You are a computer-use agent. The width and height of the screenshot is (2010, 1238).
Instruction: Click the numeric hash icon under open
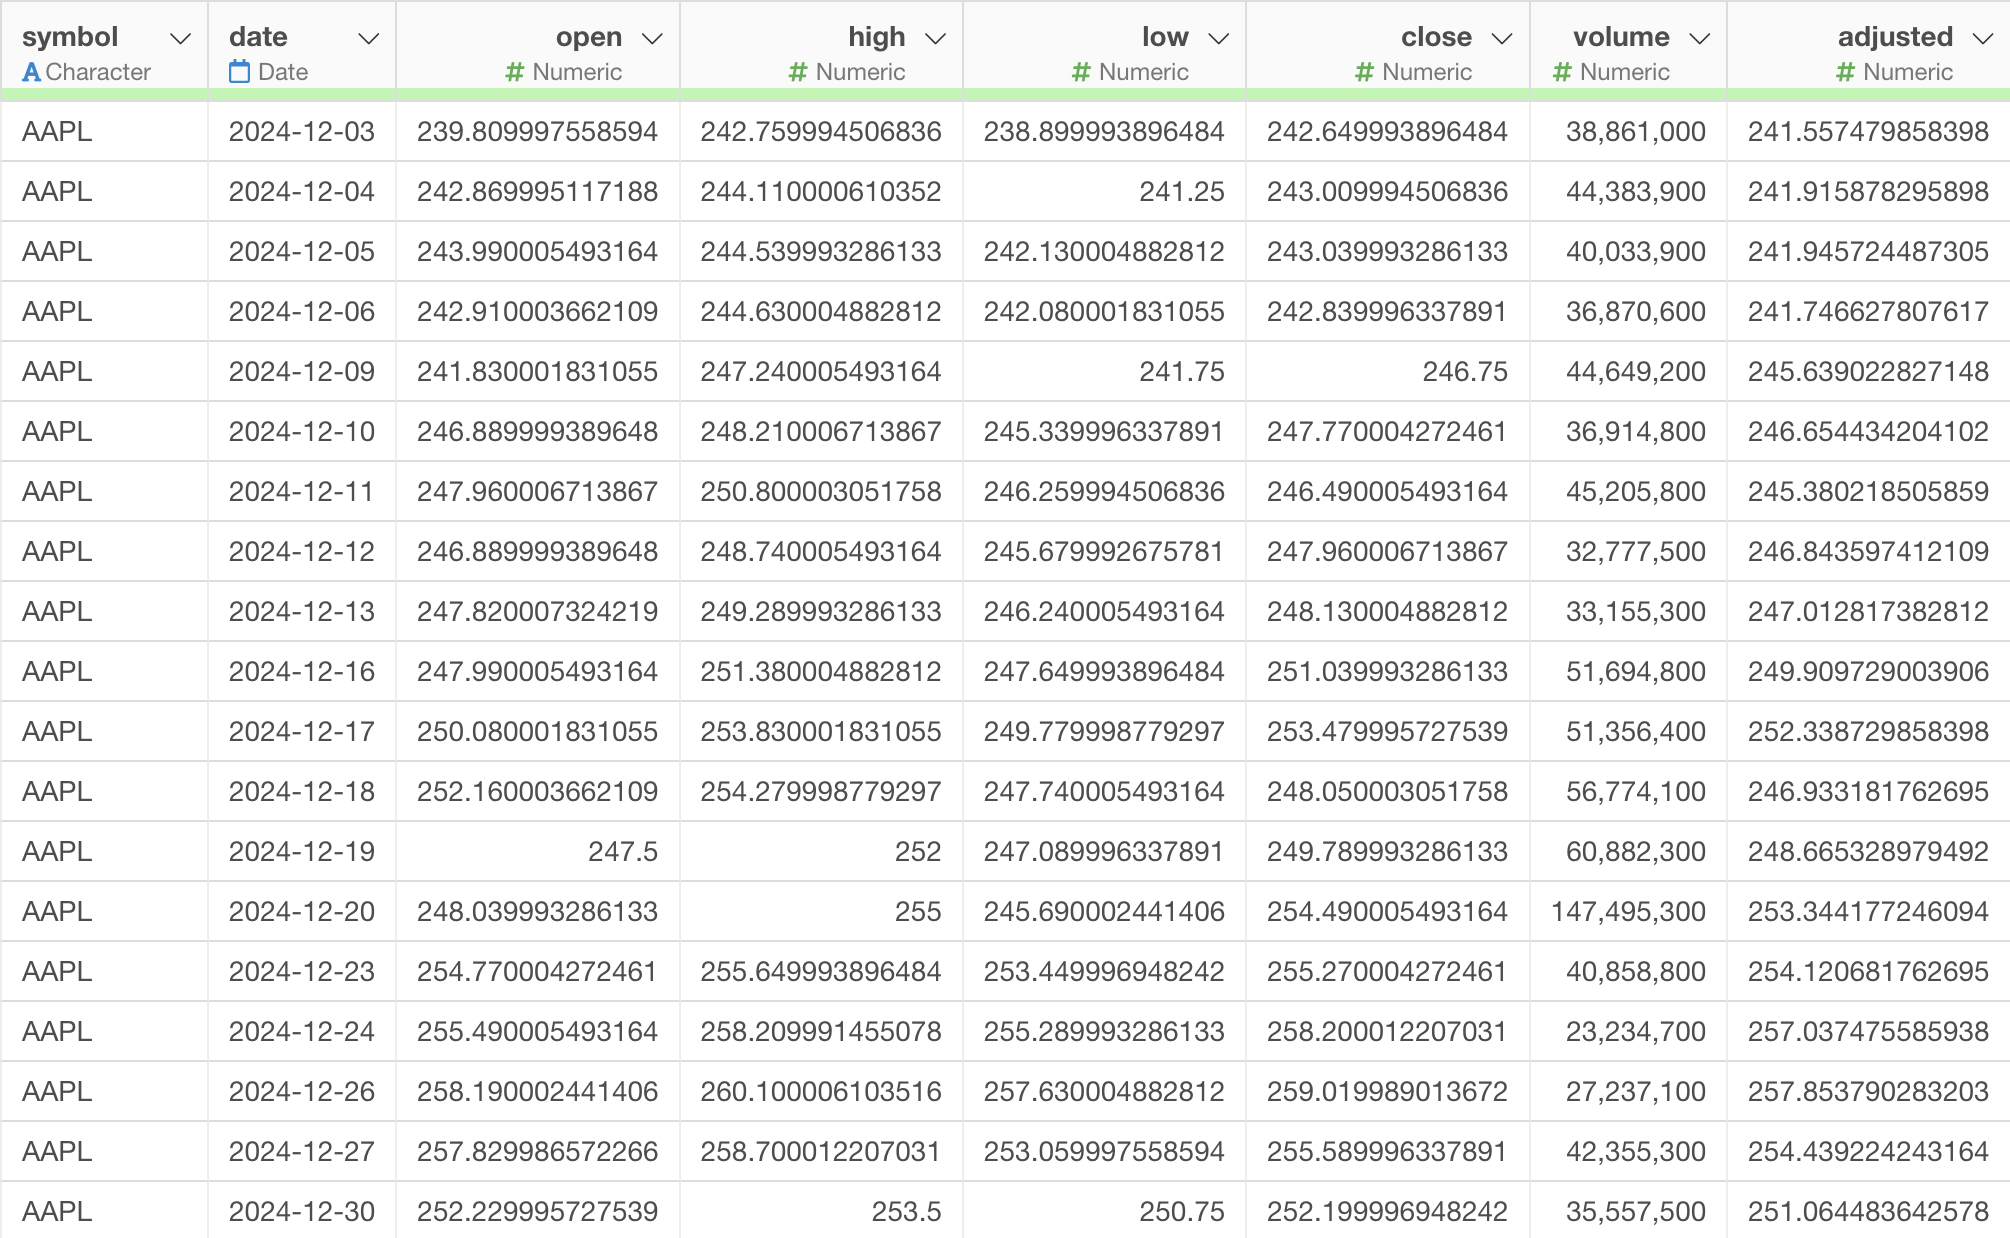[514, 72]
